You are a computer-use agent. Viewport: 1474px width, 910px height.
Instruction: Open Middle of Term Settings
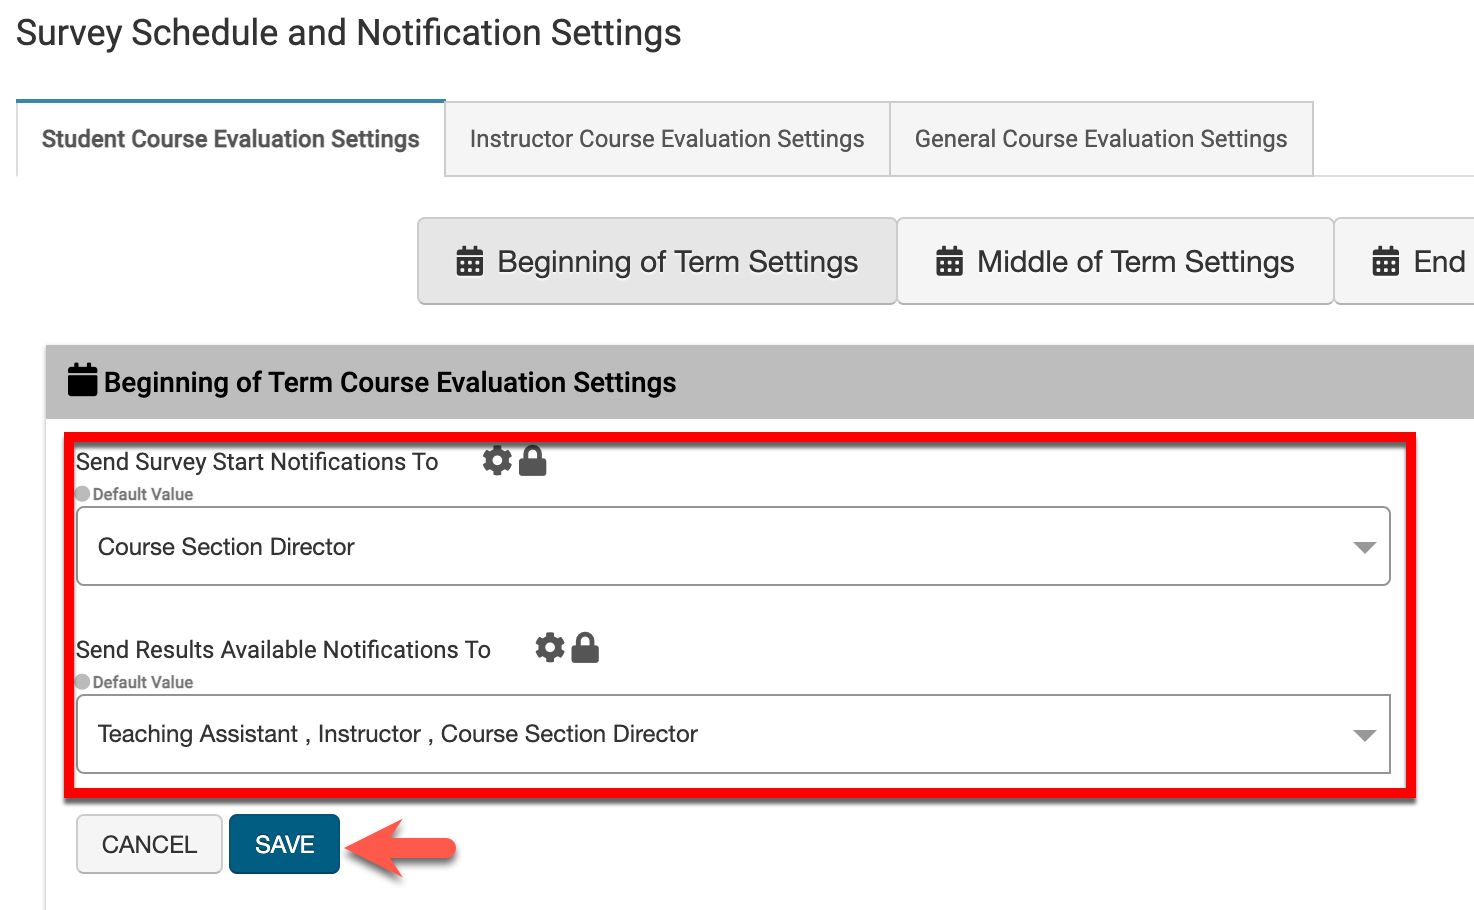(1115, 262)
